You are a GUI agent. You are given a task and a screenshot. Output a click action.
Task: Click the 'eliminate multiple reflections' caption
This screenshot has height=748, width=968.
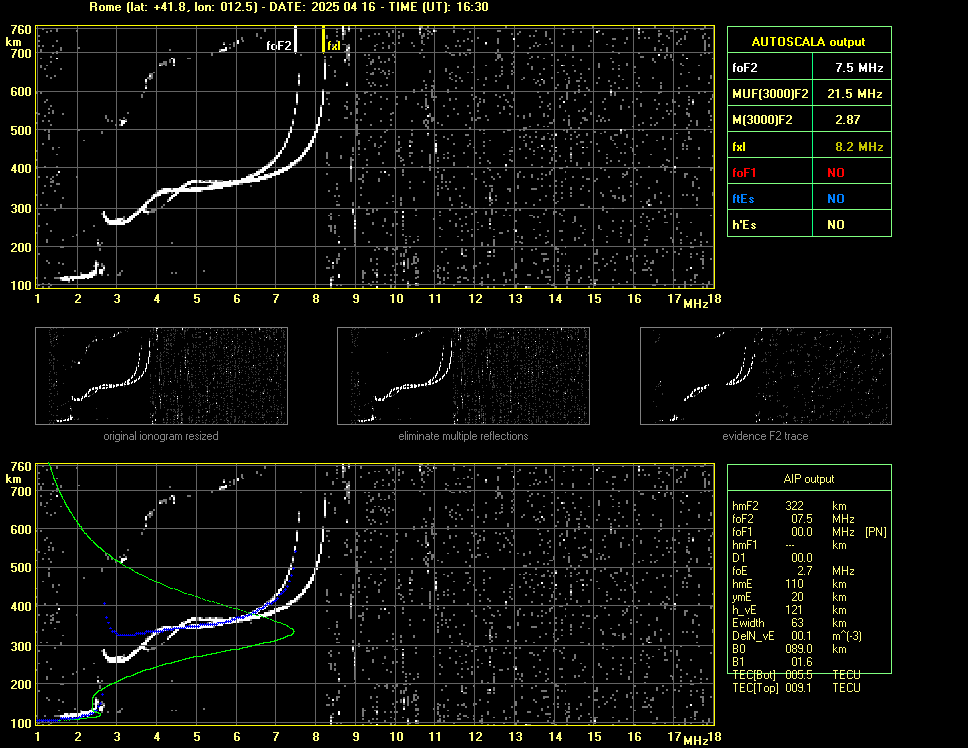coord(463,436)
